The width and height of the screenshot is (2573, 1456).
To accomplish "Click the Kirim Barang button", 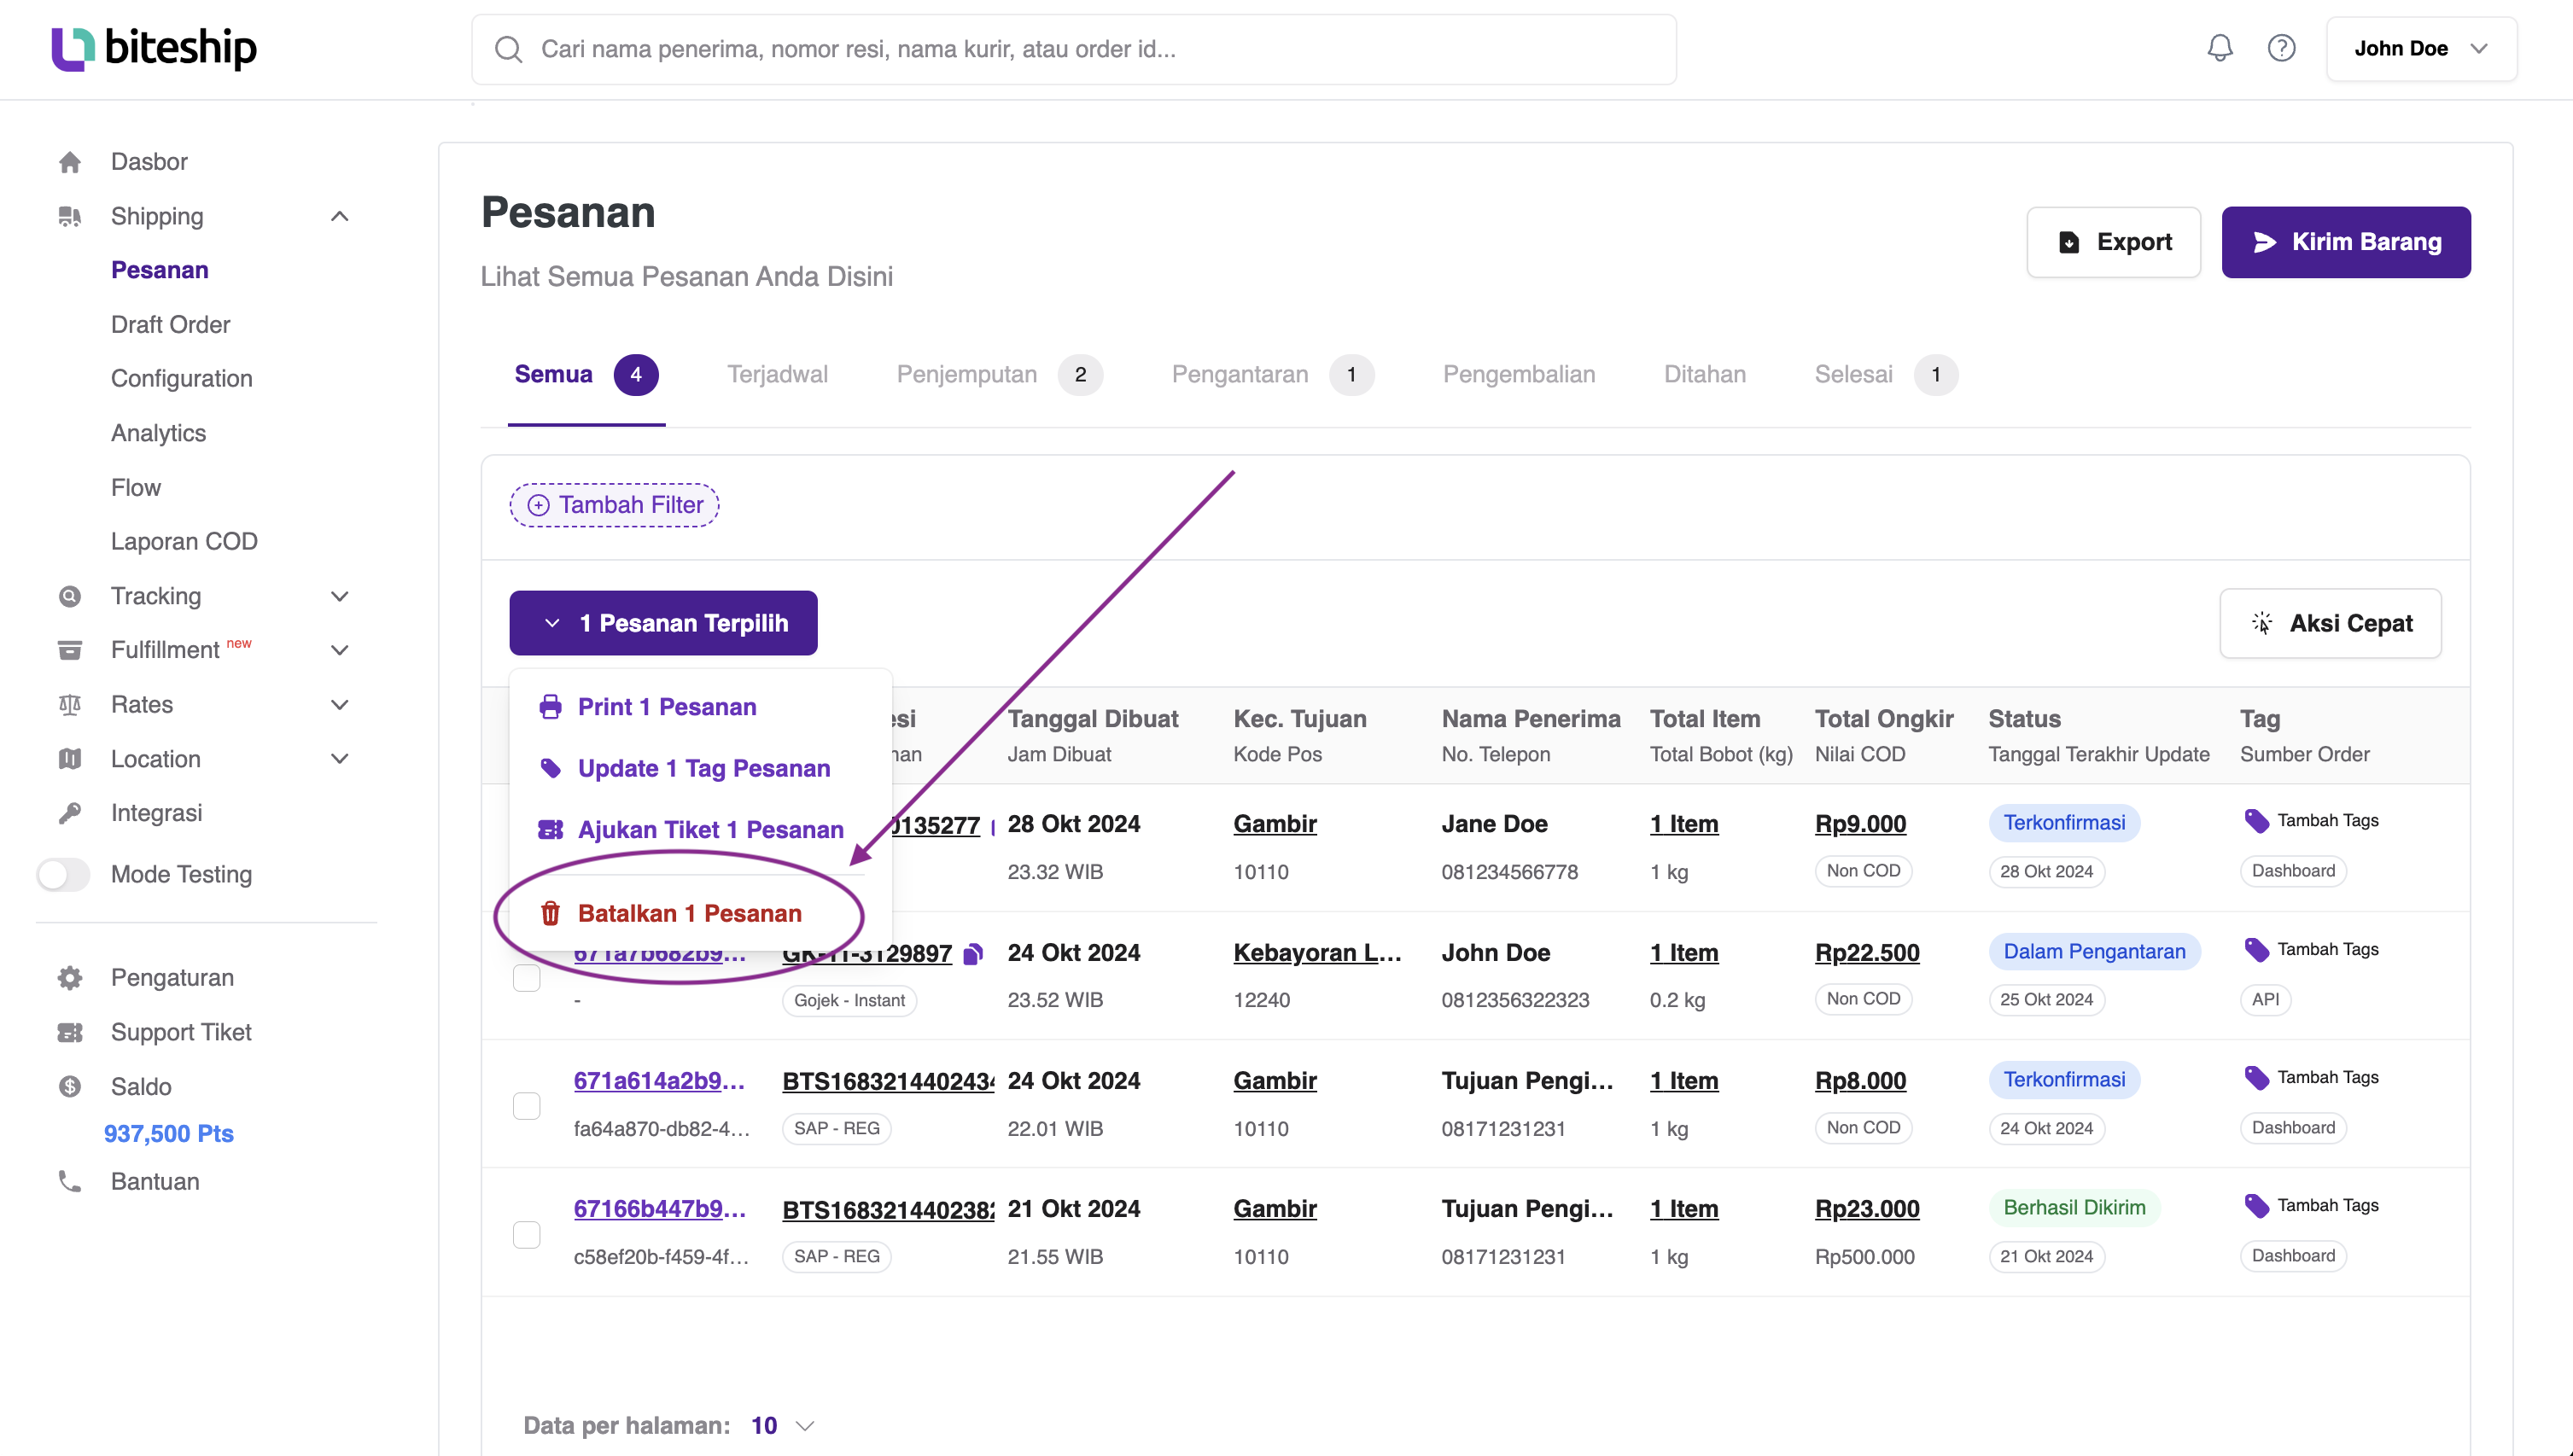I will point(2346,242).
